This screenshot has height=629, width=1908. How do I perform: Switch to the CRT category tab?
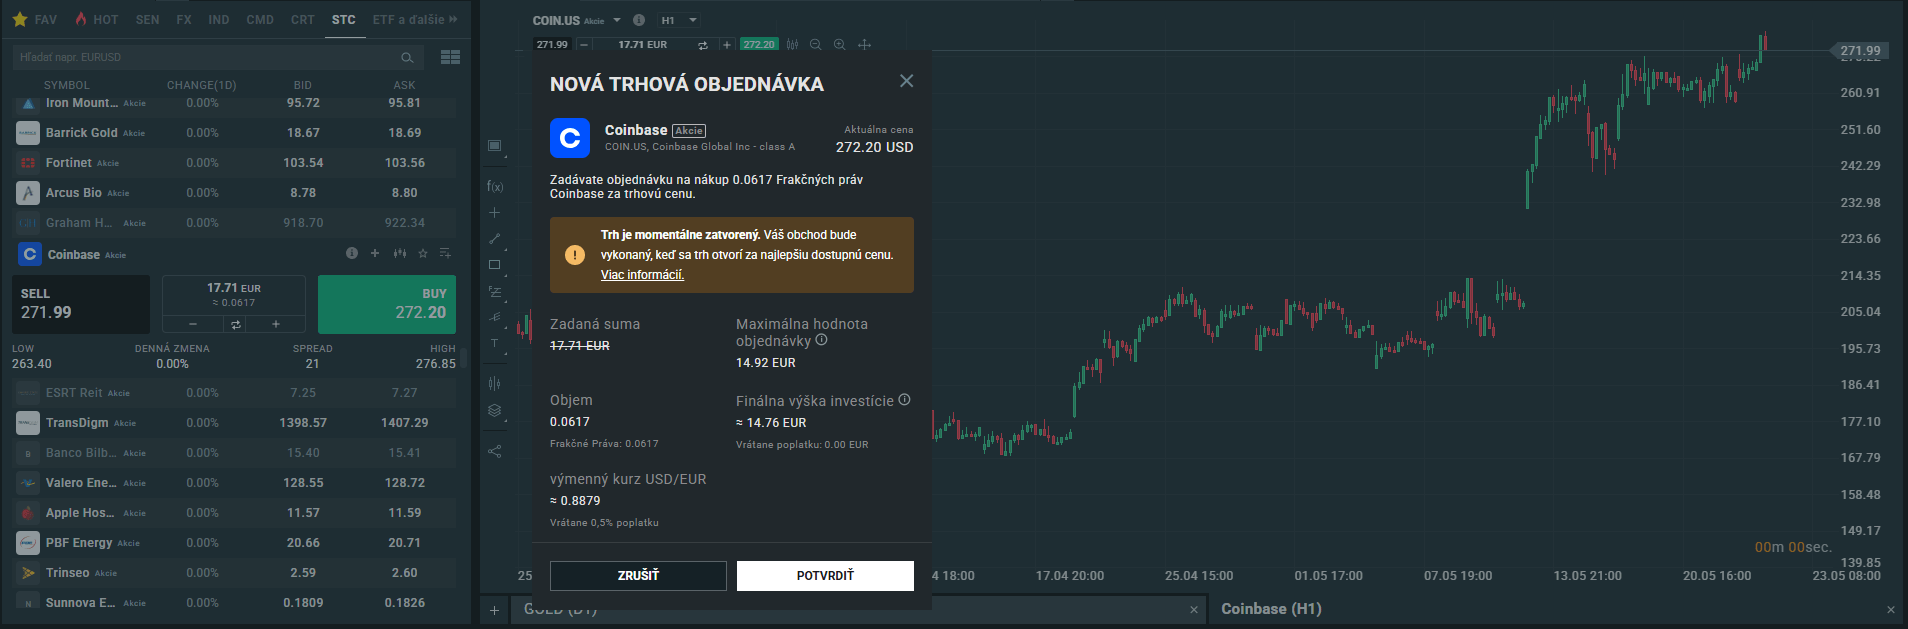(x=302, y=20)
